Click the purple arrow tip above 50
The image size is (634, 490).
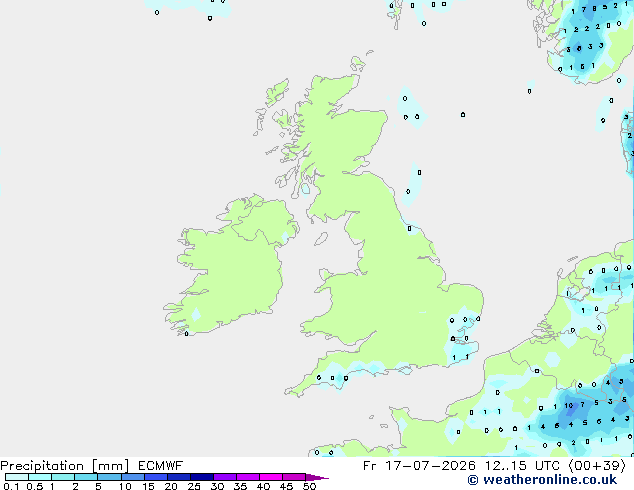click(x=317, y=477)
